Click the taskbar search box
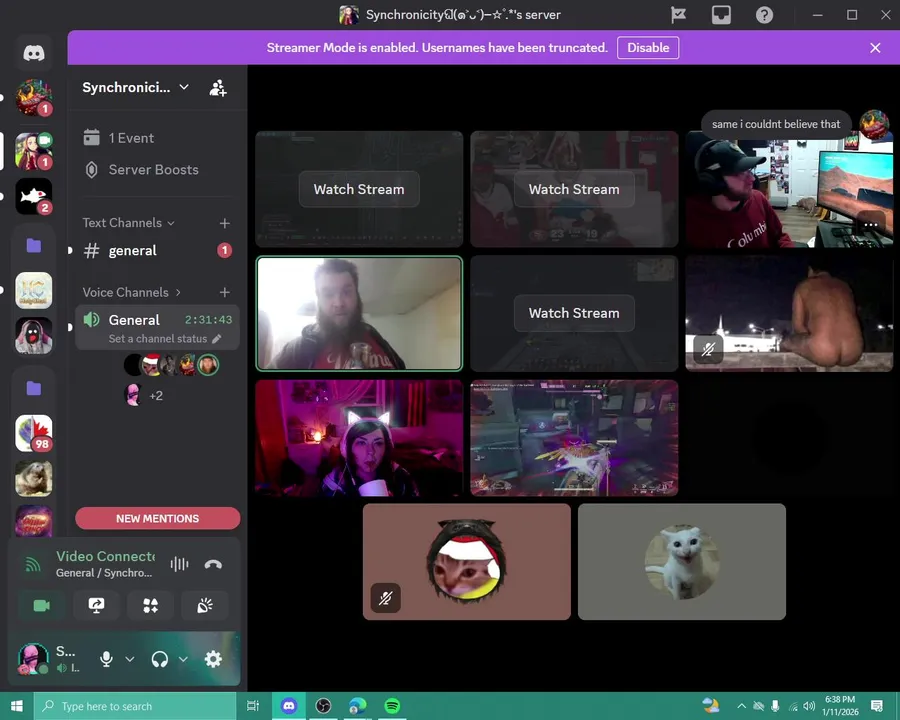The height and width of the screenshot is (720, 900). point(135,706)
